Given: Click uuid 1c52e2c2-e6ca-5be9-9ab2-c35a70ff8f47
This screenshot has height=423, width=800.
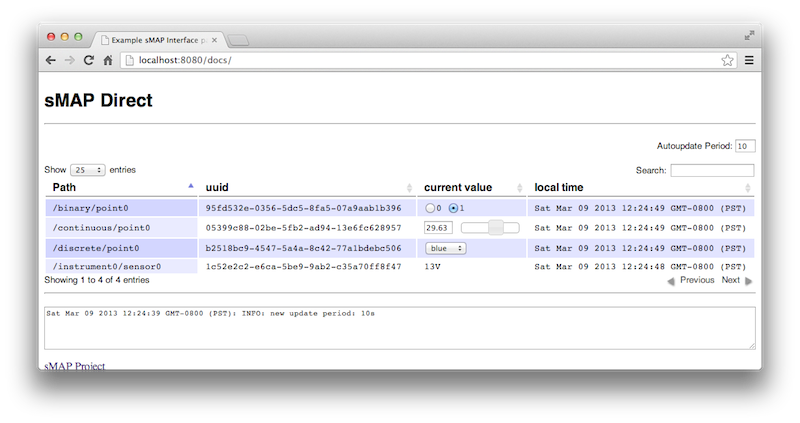Looking at the screenshot, I should click(x=304, y=266).
